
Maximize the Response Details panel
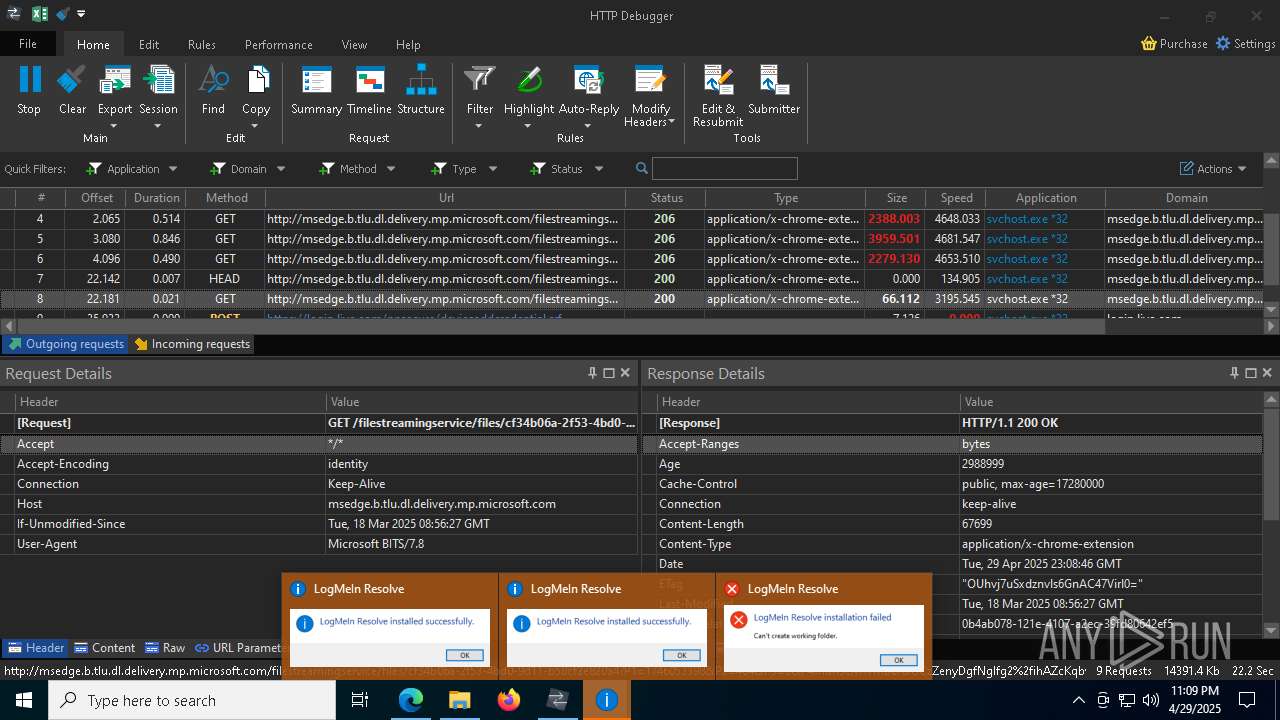coord(1251,373)
